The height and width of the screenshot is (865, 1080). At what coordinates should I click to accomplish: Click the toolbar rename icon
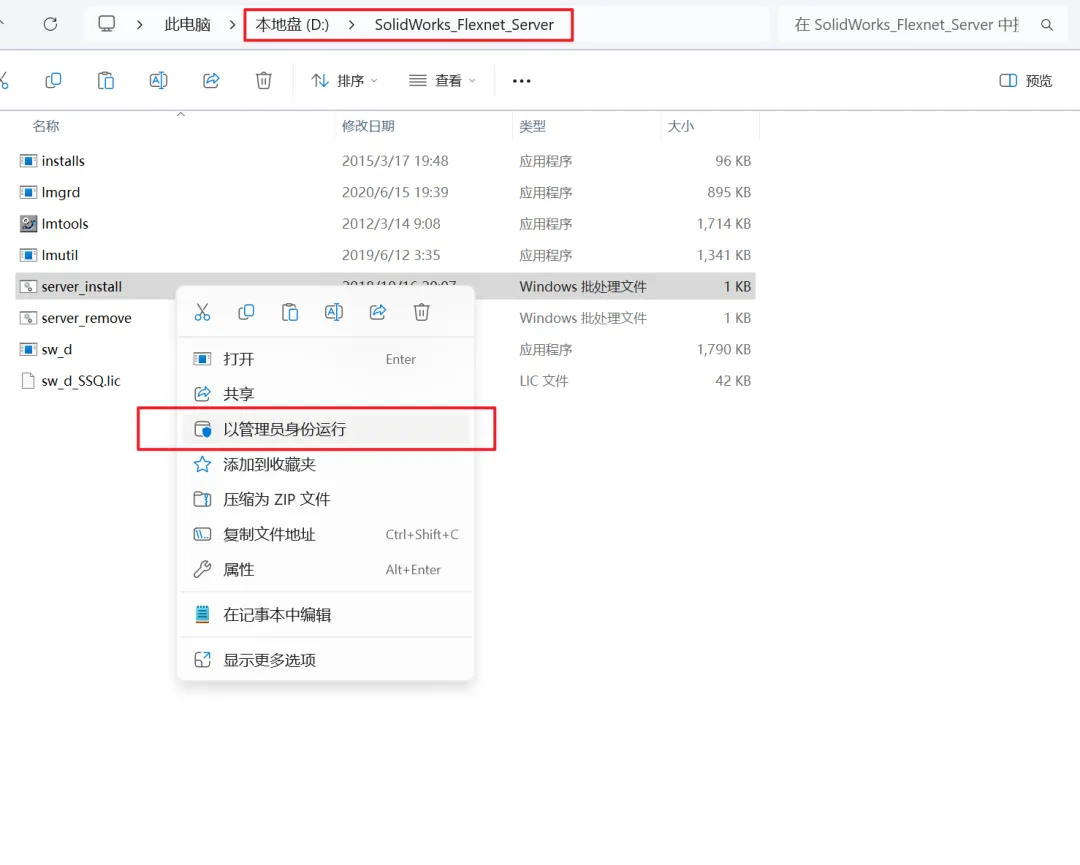pos(158,81)
